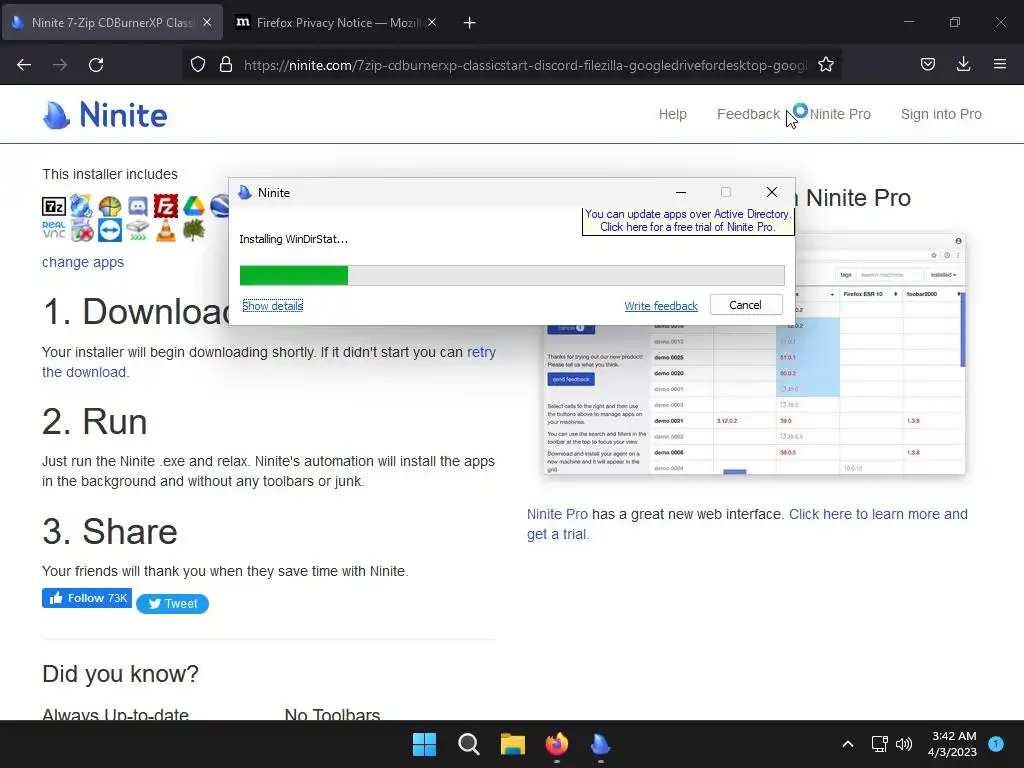The image size is (1024, 768).
Task: Click the '2. Run' heading
Action: (95, 422)
